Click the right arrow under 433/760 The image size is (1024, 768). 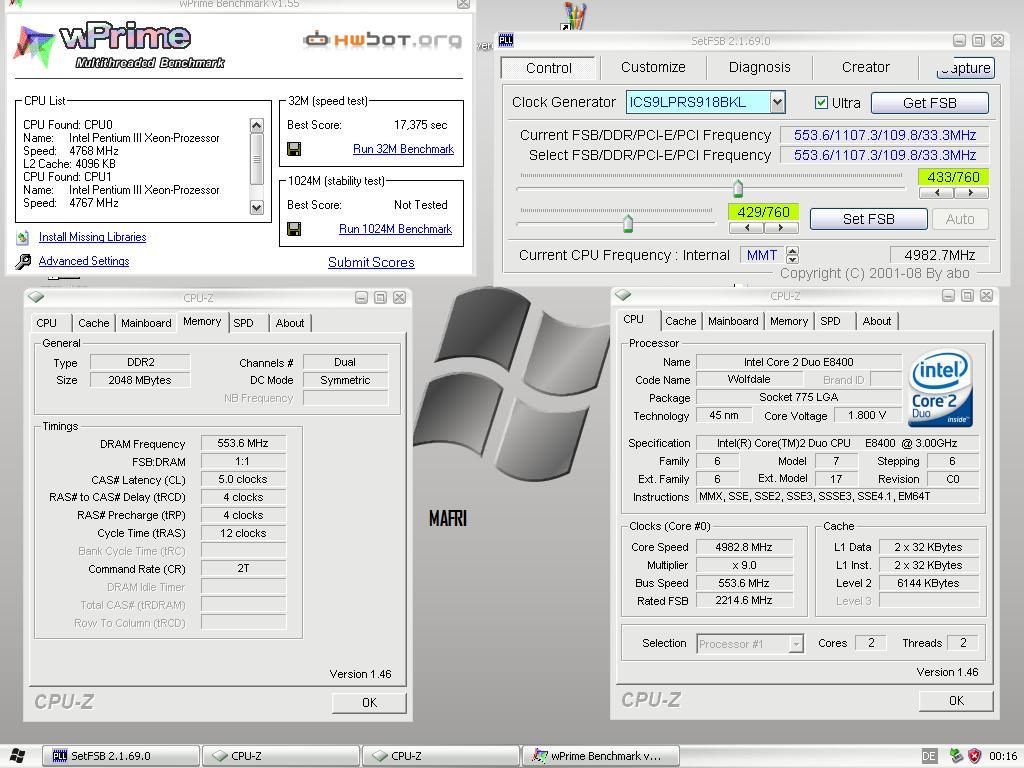coord(971,193)
